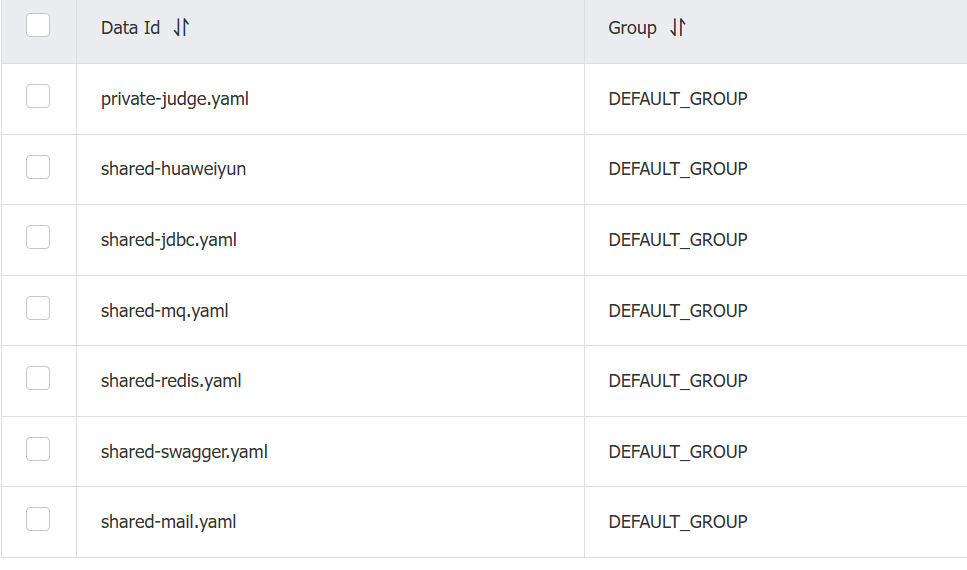Select the shared-mq.yaml entry

(165, 311)
